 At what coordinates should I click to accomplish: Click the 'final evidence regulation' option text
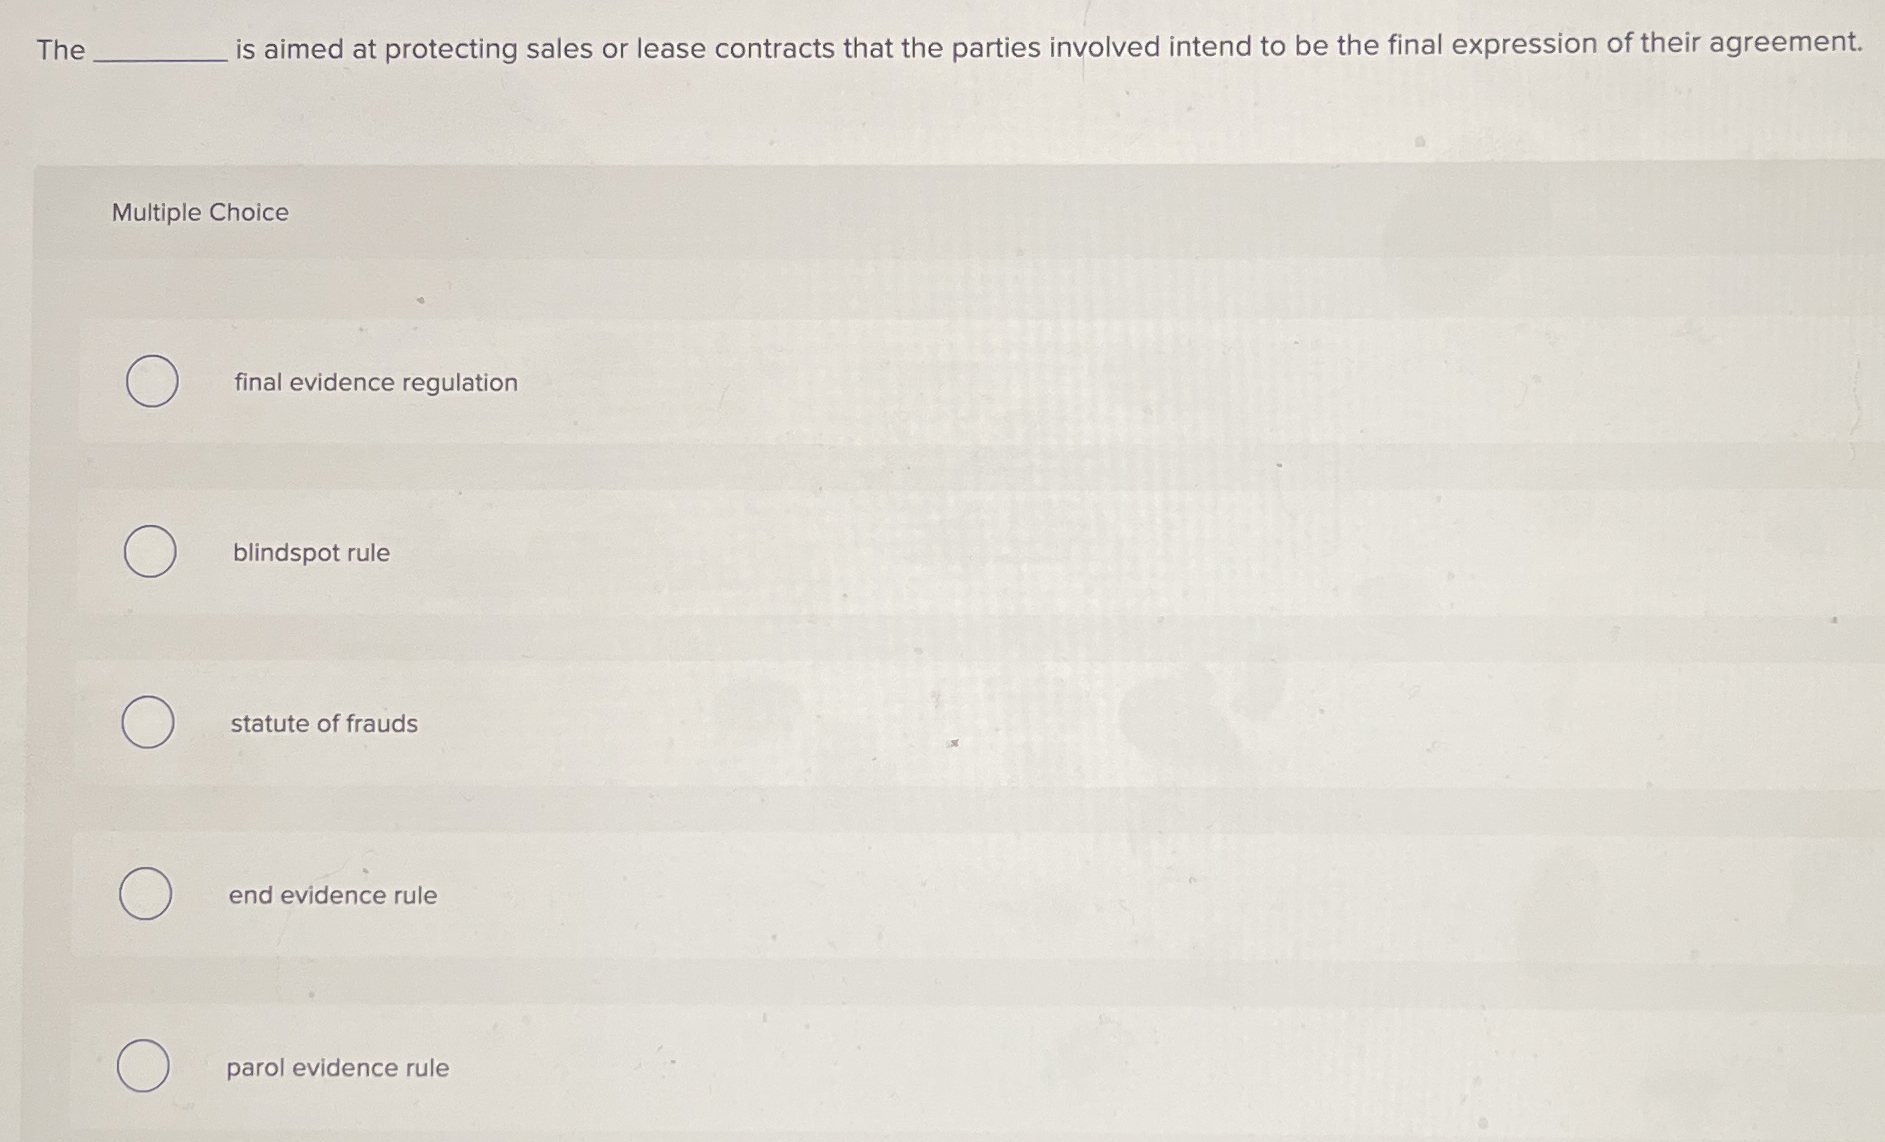point(374,382)
